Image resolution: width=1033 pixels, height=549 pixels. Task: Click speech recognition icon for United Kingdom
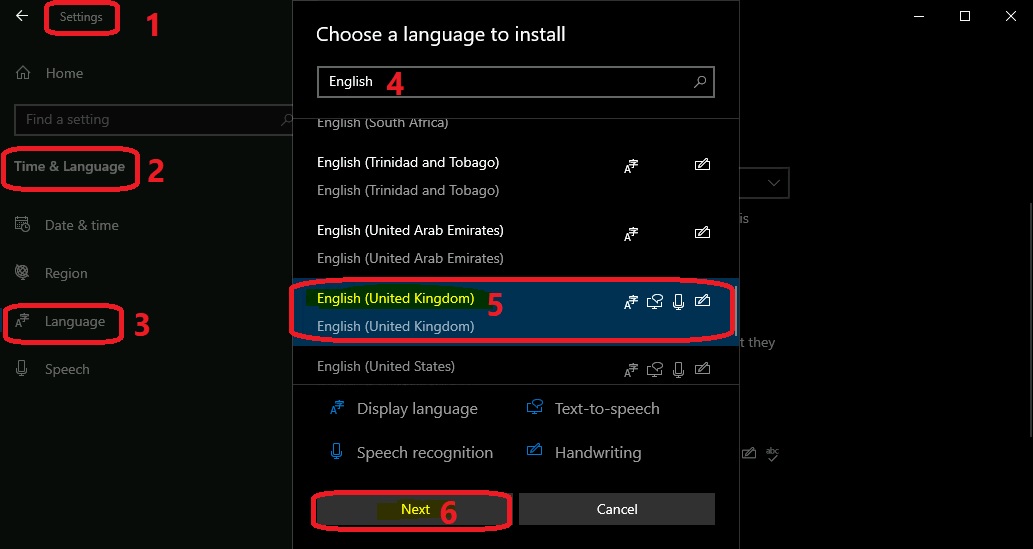point(679,302)
